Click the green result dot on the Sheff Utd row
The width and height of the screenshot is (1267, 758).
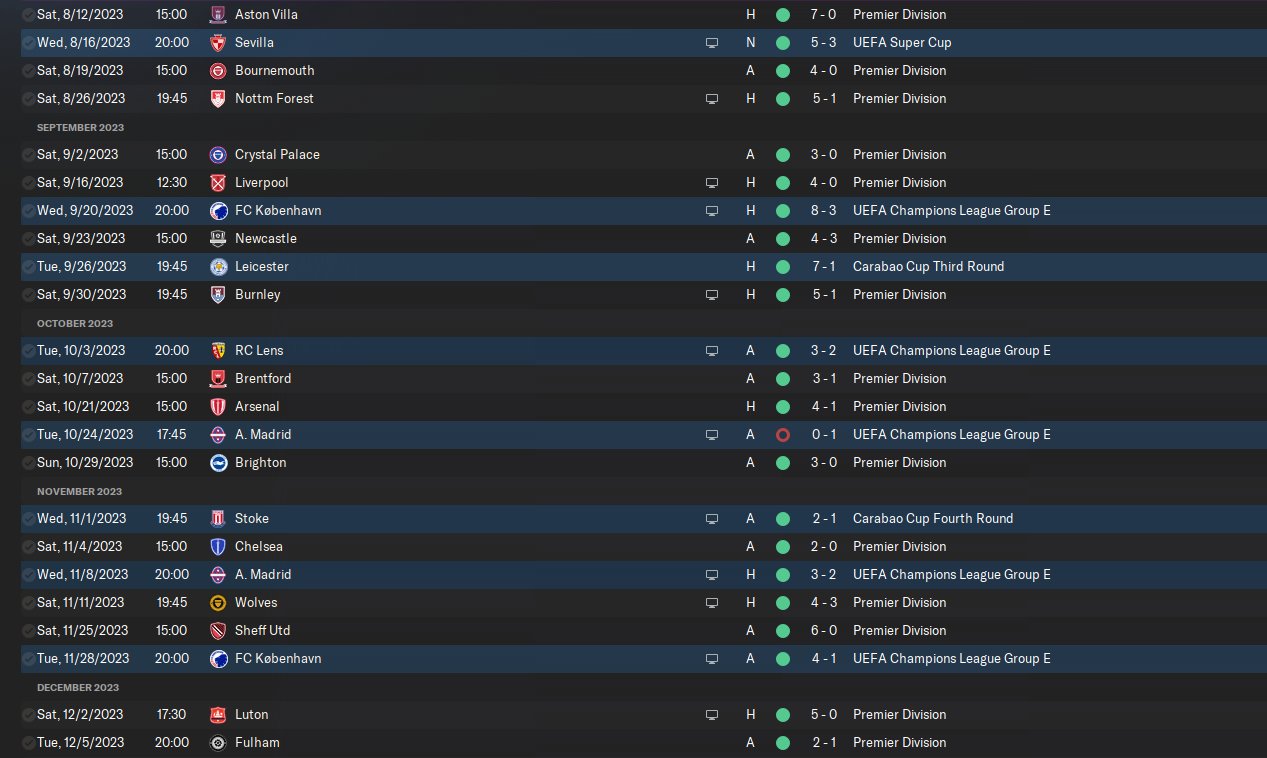pyautogui.click(x=782, y=631)
